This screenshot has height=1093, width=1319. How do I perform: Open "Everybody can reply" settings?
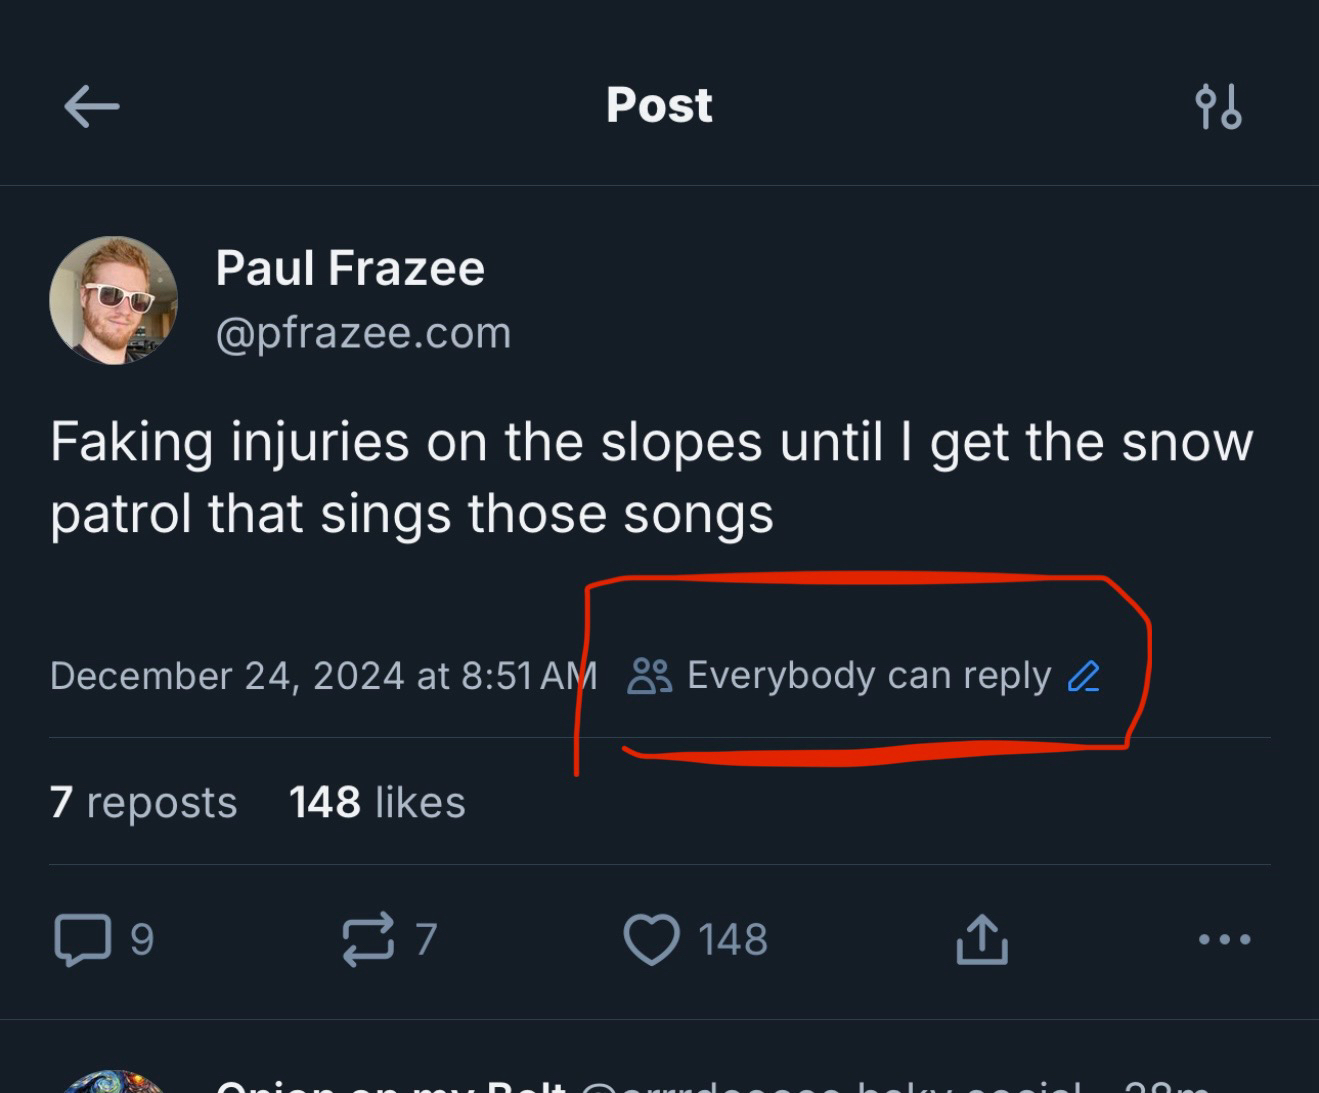coord(868,677)
